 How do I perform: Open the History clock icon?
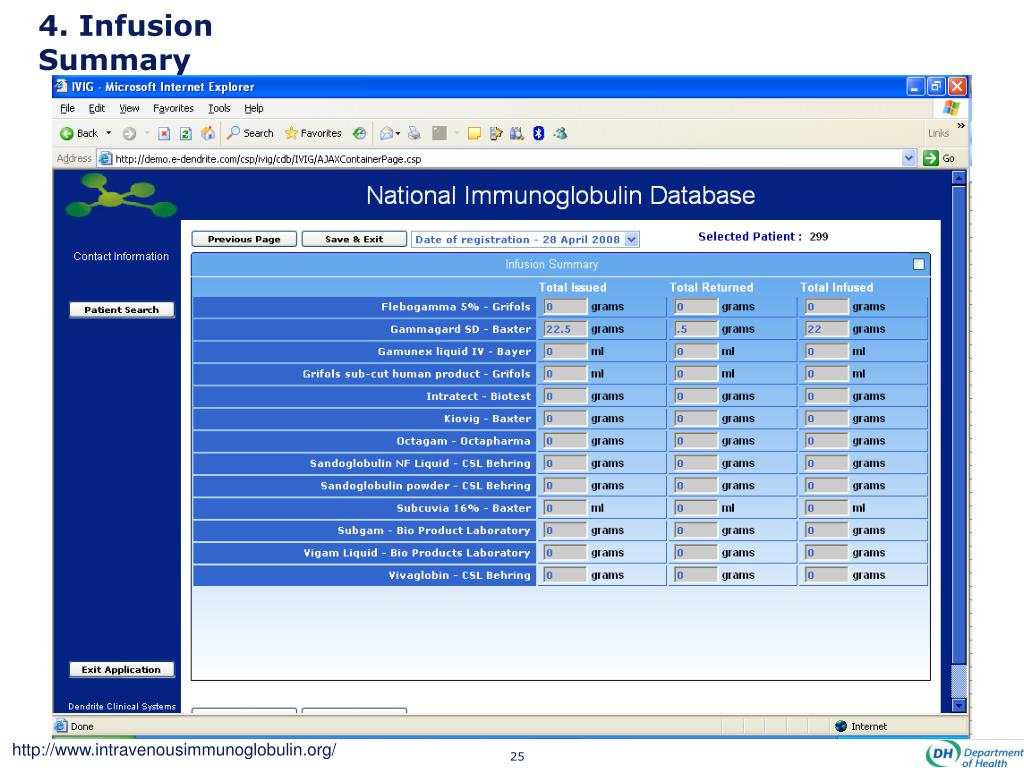(x=359, y=133)
